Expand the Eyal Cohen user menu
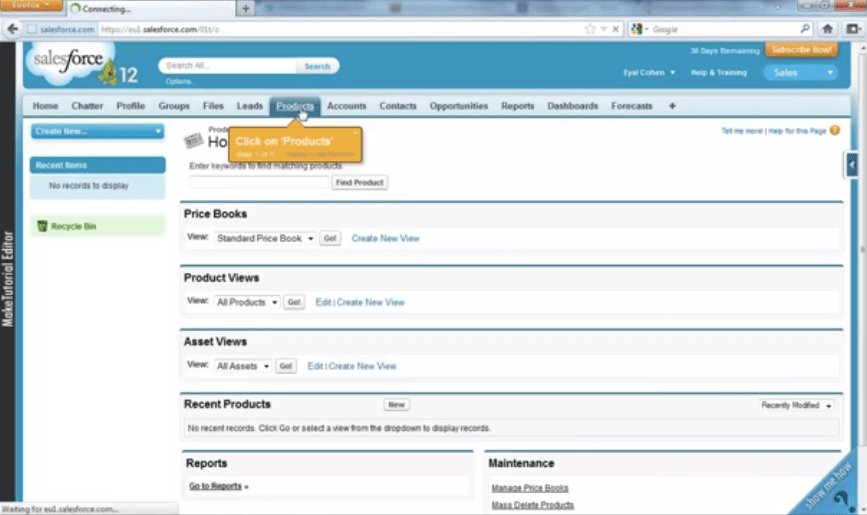 coord(649,72)
